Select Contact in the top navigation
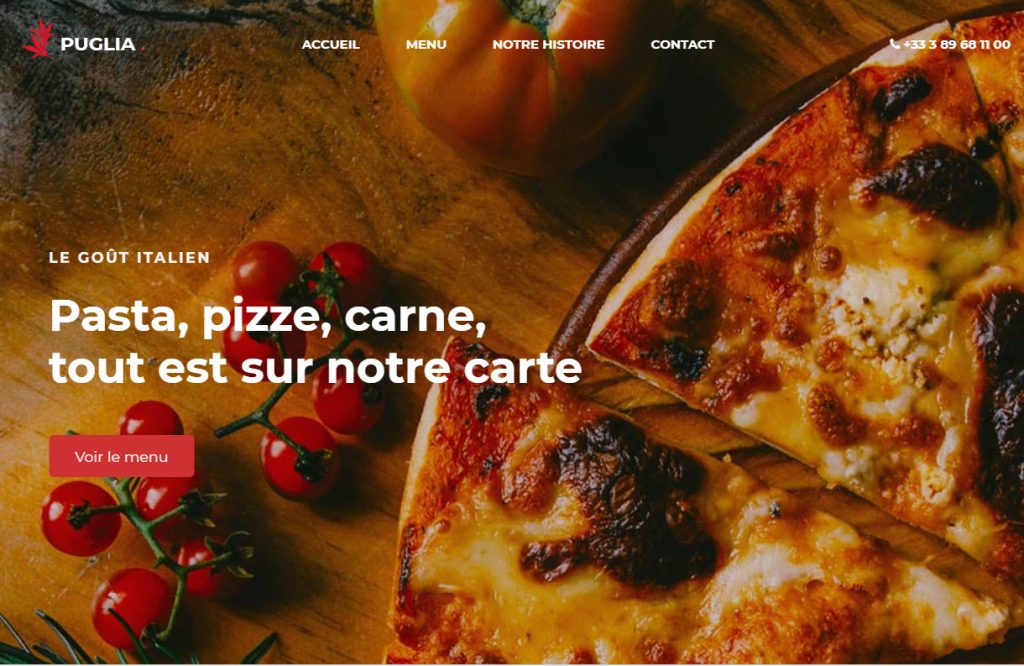This screenshot has height=666, width=1024. pyautogui.click(x=682, y=44)
